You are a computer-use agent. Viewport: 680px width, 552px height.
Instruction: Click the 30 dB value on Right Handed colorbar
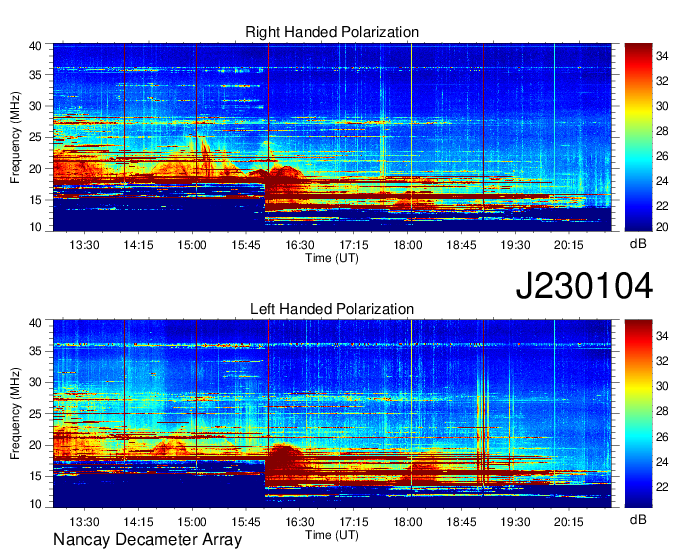662,106
